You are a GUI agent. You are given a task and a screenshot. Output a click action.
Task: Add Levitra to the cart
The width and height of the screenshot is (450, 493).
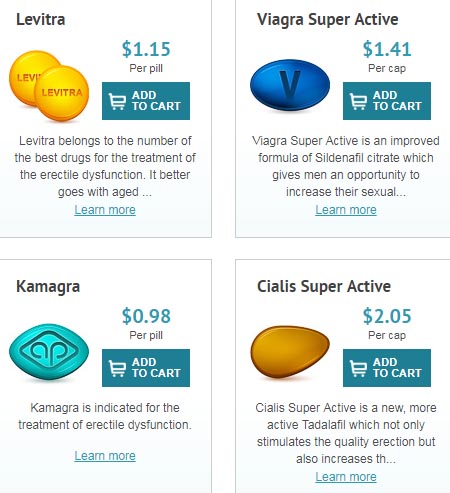click(146, 101)
